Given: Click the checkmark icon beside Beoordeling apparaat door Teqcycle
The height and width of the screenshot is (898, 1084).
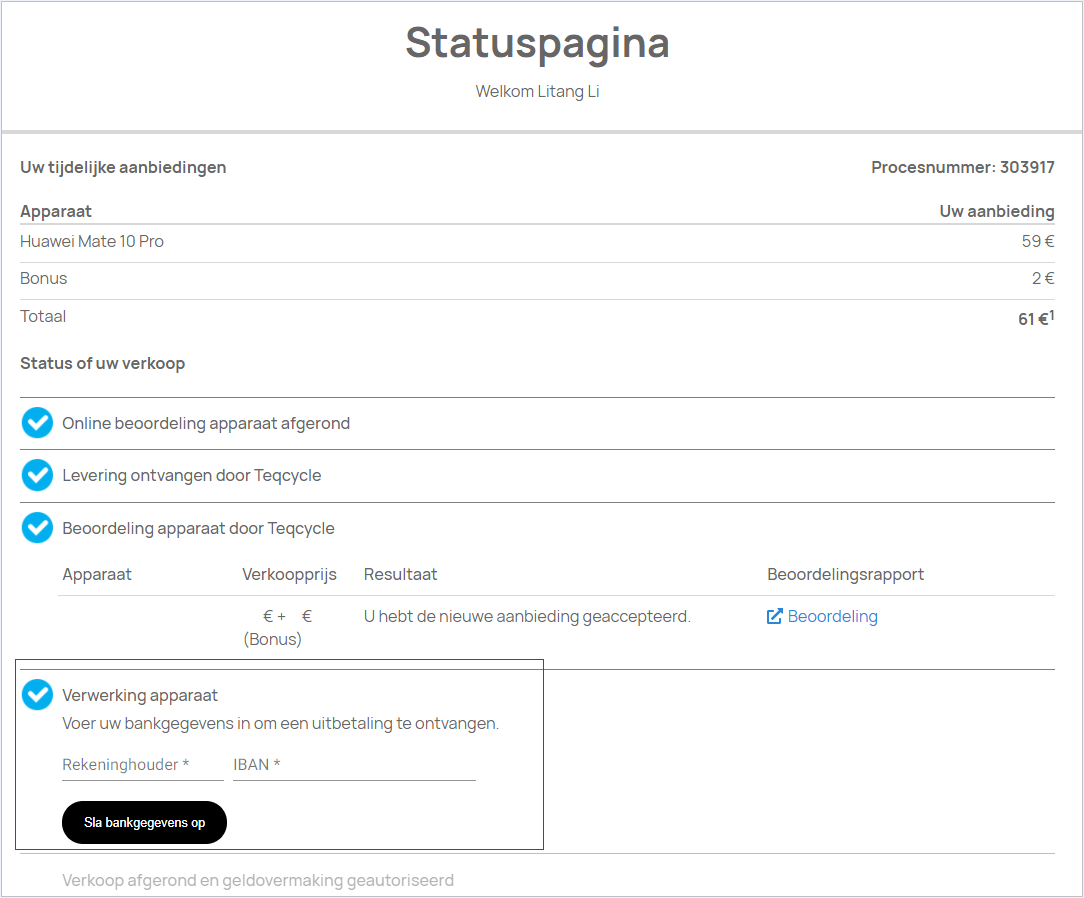Looking at the screenshot, I should pyautogui.click(x=37, y=528).
